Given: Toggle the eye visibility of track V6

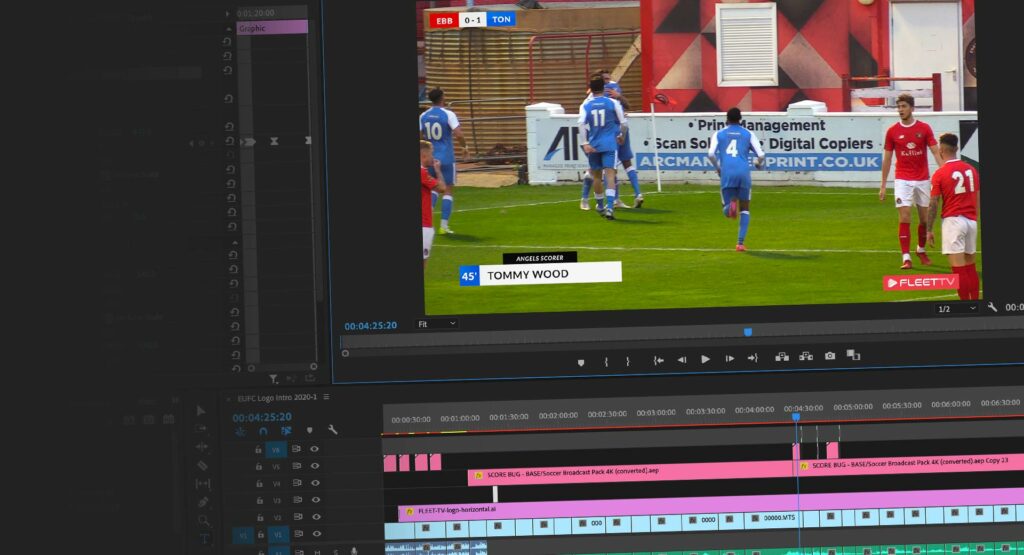Looking at the screenshot, I should click(x=314, y=450).
